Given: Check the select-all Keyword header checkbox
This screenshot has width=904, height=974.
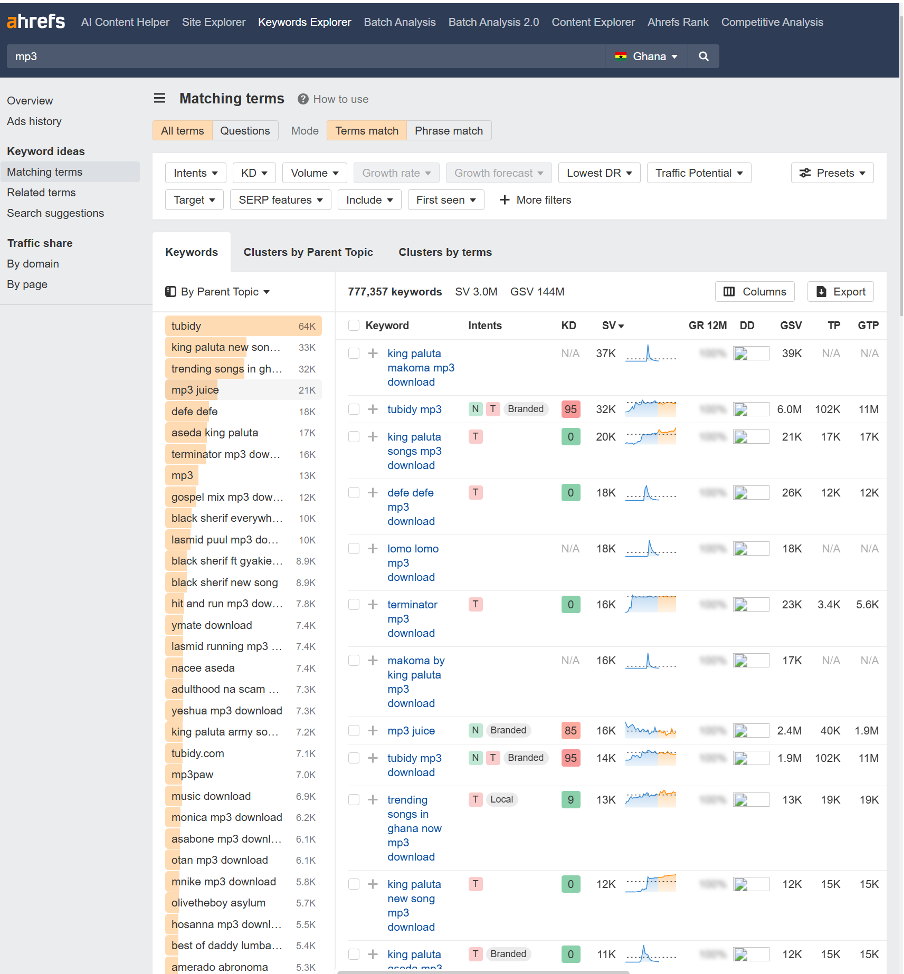Looking at the screenshot, I should [353, 325].
